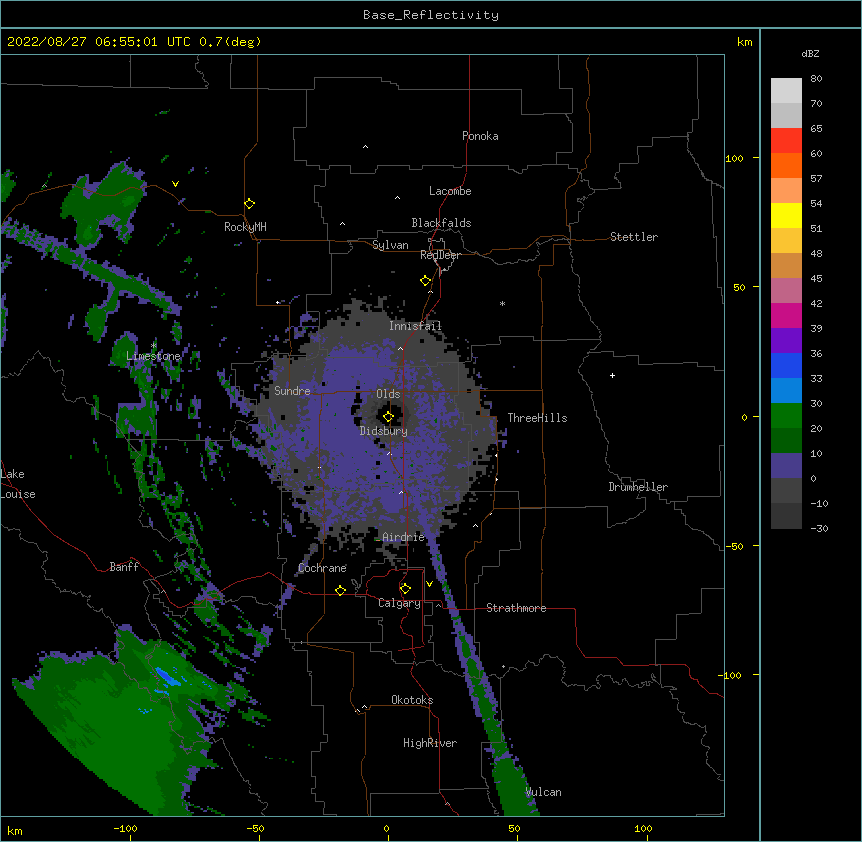The image size is (862, 842).
Task: Click the Lake Louise label
Action: point(18,484)
